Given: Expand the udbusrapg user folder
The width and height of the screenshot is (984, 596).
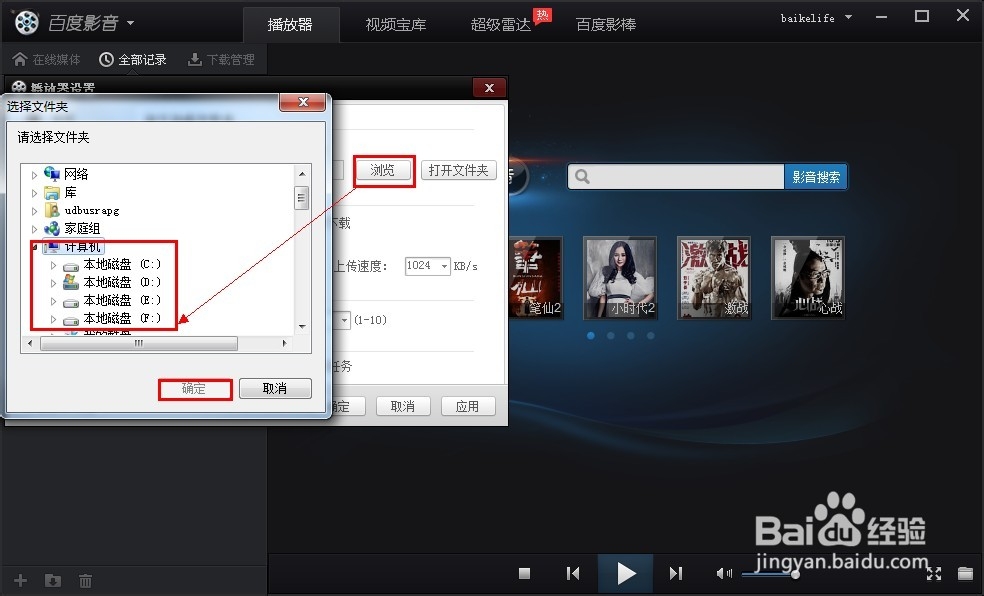Looking at the screenshot, I should click(x=35, y=211).
